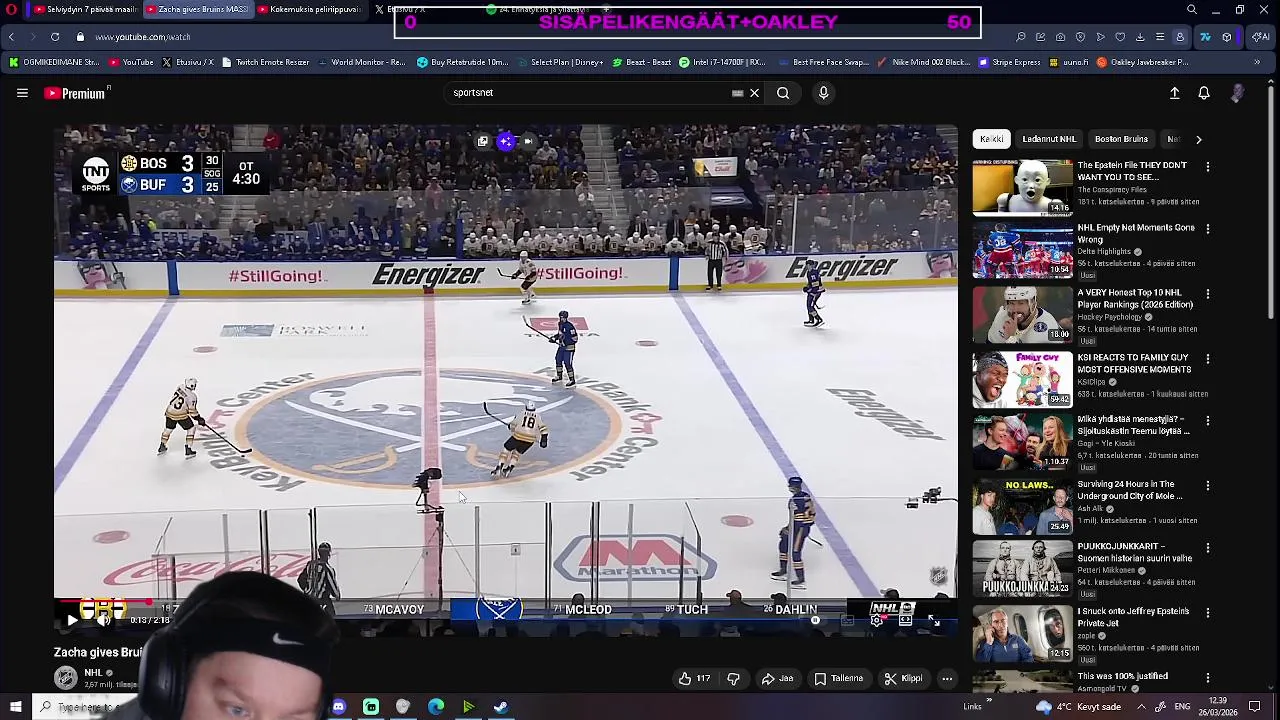Go to YouTube Premium home logo
The width and height of the screenshot is (1280, 720).
(x=75, y=93)
